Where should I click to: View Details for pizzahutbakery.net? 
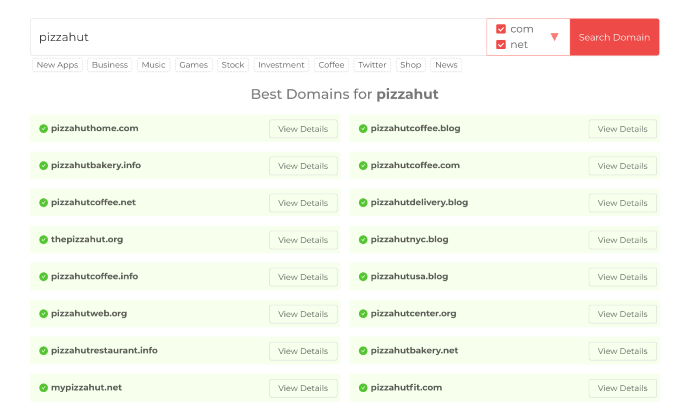[623, 351]
